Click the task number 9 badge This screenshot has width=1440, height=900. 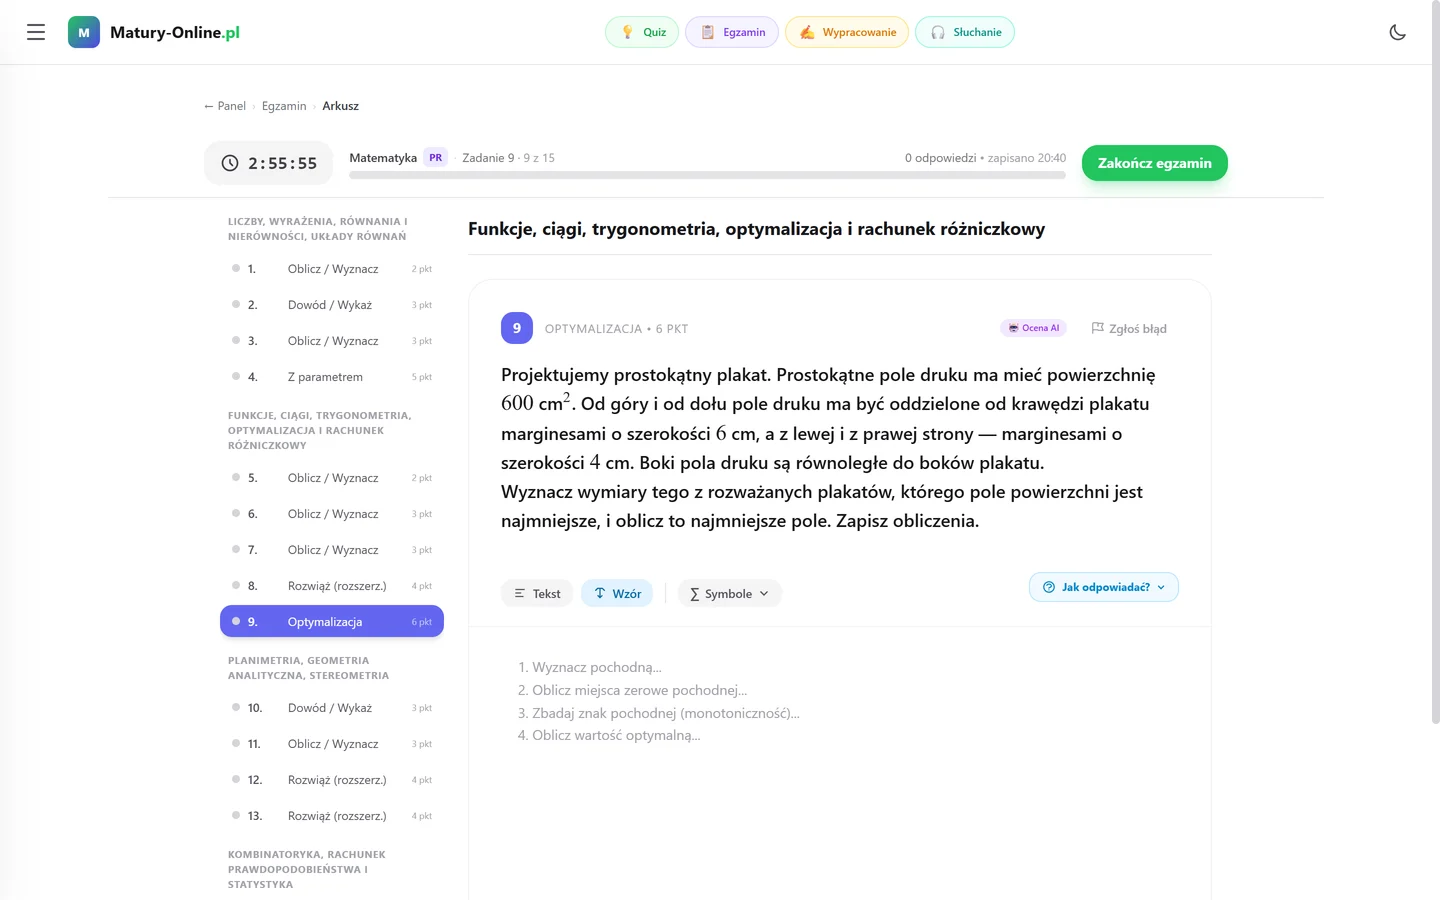[x=517, y=328]
